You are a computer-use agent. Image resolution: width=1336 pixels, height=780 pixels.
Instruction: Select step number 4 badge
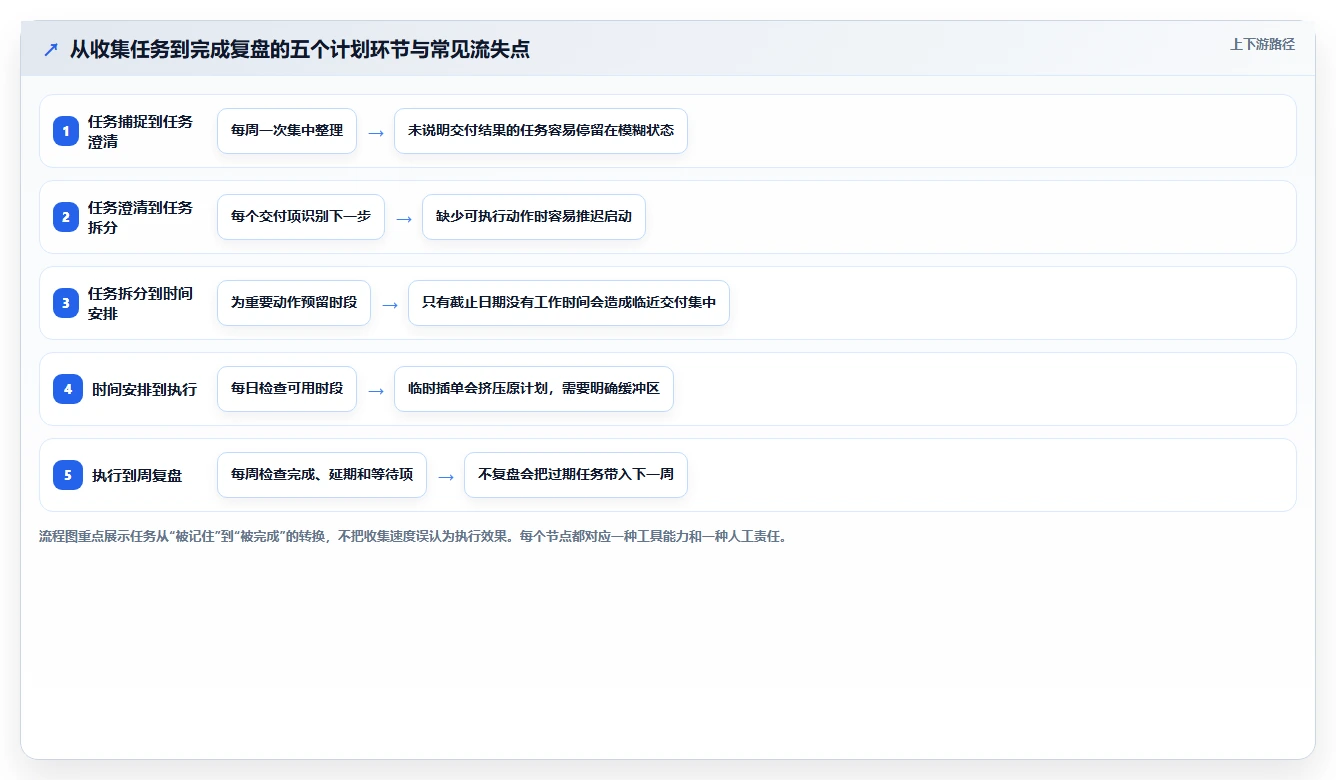tap(67, 389)
